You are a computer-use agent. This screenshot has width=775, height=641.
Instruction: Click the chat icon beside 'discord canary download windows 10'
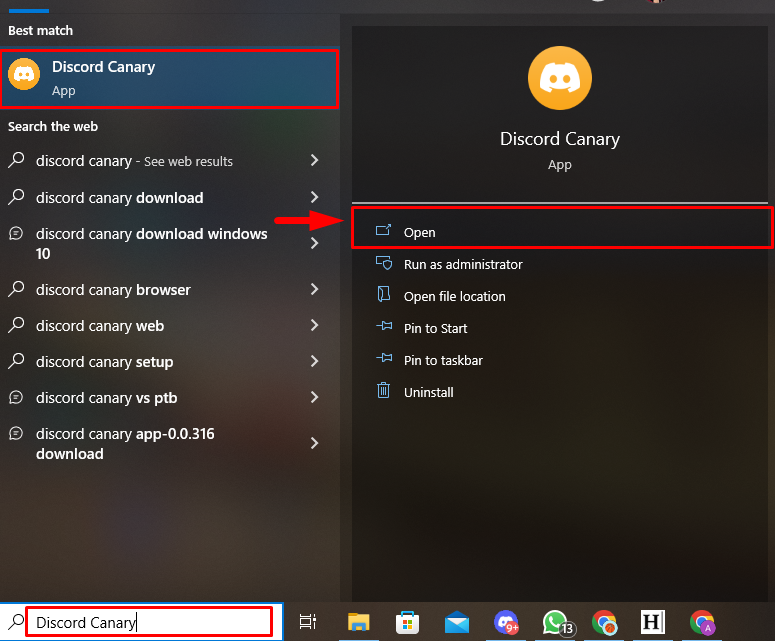coord(16,233)
